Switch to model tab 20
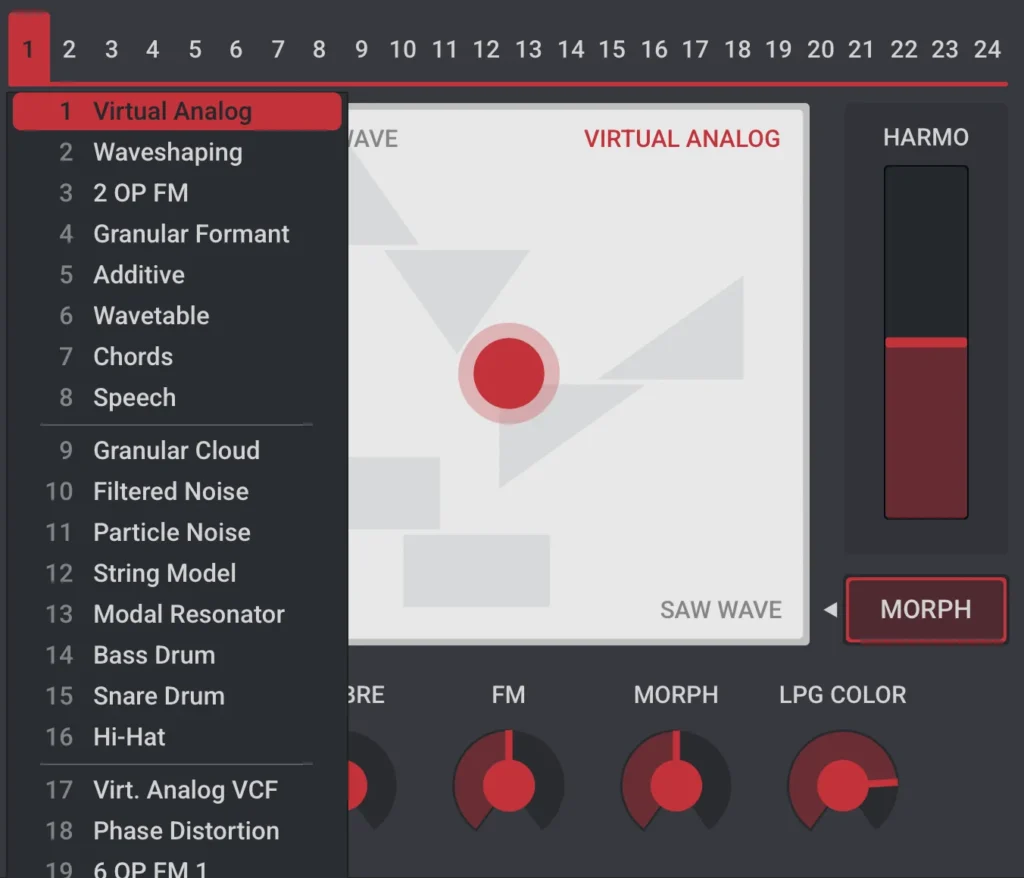This screenshot has height=878, width=1024. coord(820,49)
